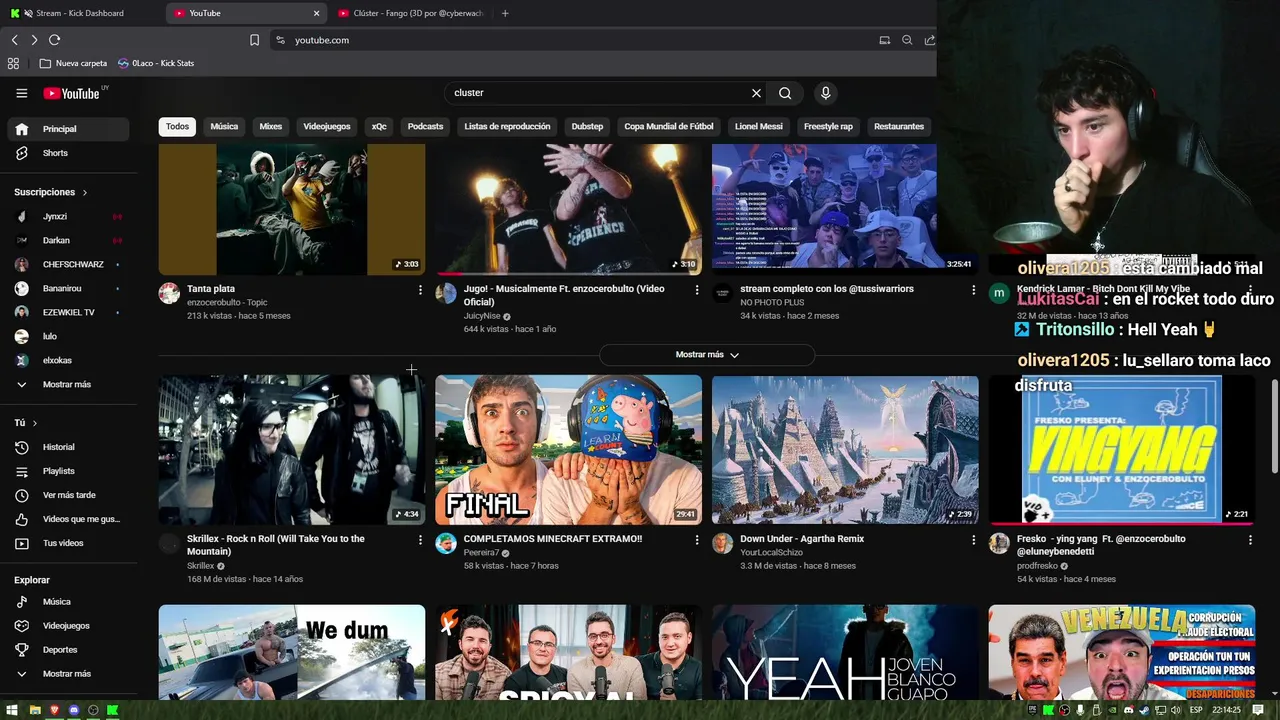
Task: Run the search with magnifier button
Action: pos(785,93)
